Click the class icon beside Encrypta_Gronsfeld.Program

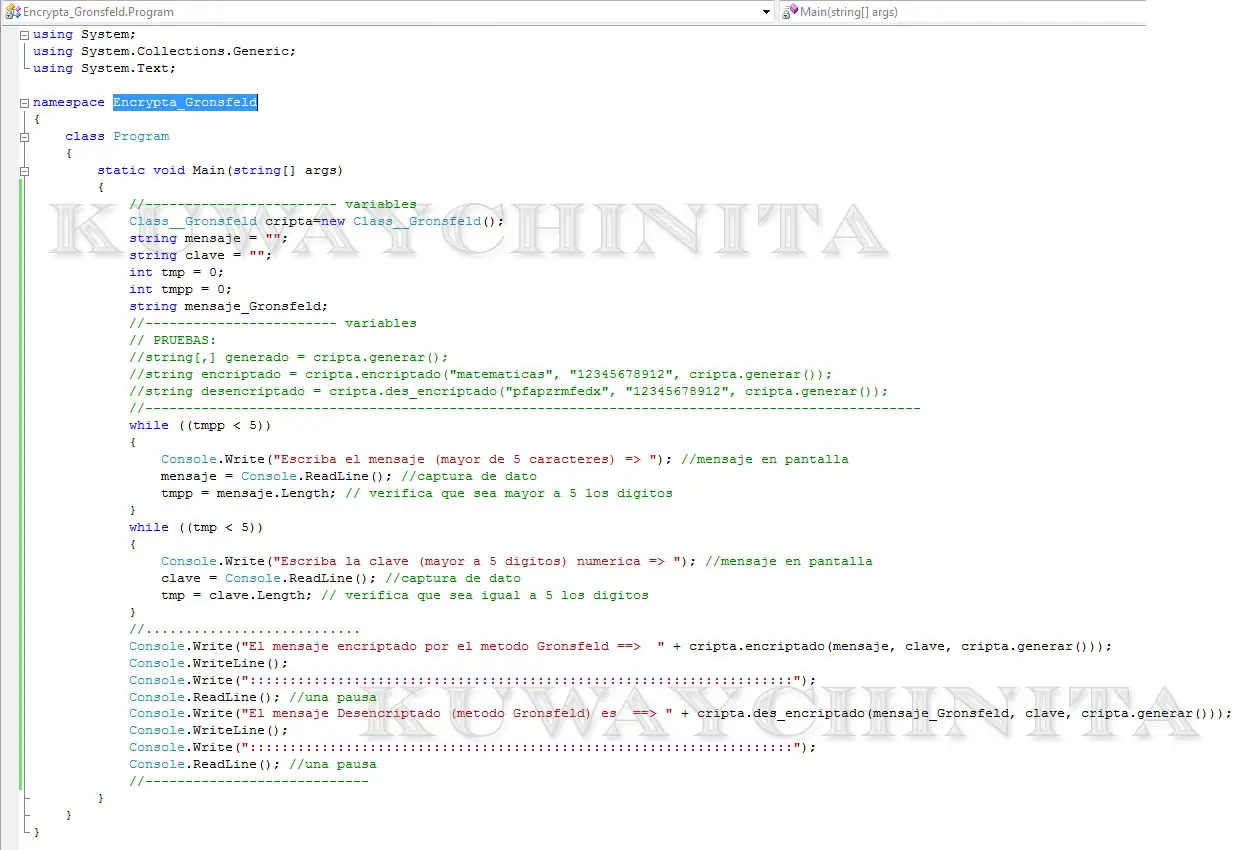(12, 12)
